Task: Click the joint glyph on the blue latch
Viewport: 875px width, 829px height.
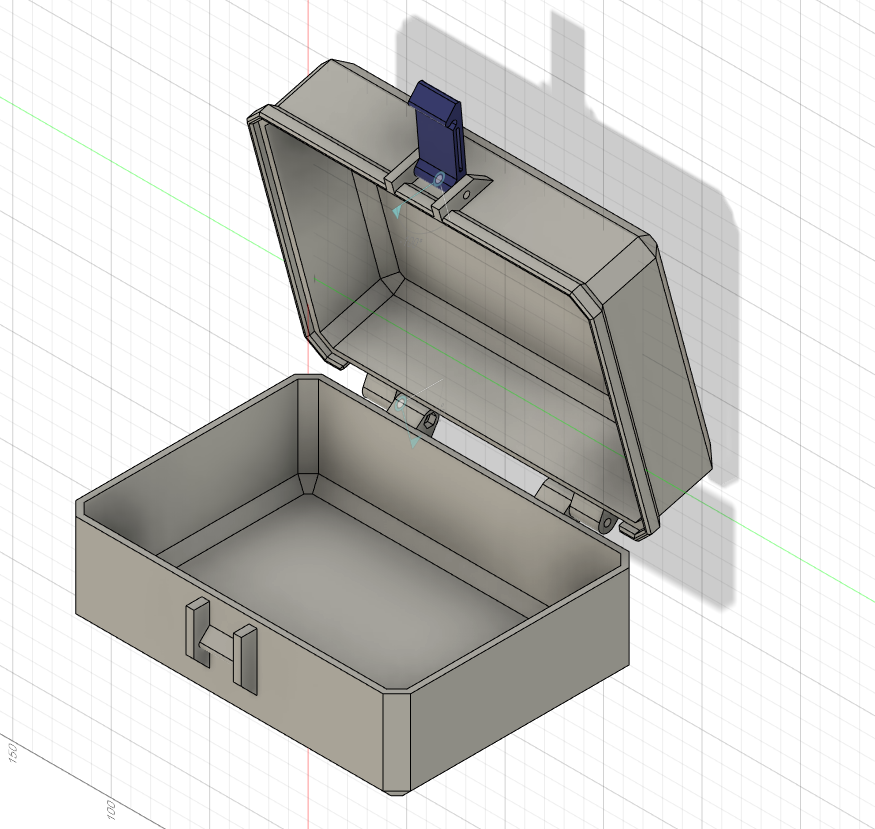Action: 439,180
